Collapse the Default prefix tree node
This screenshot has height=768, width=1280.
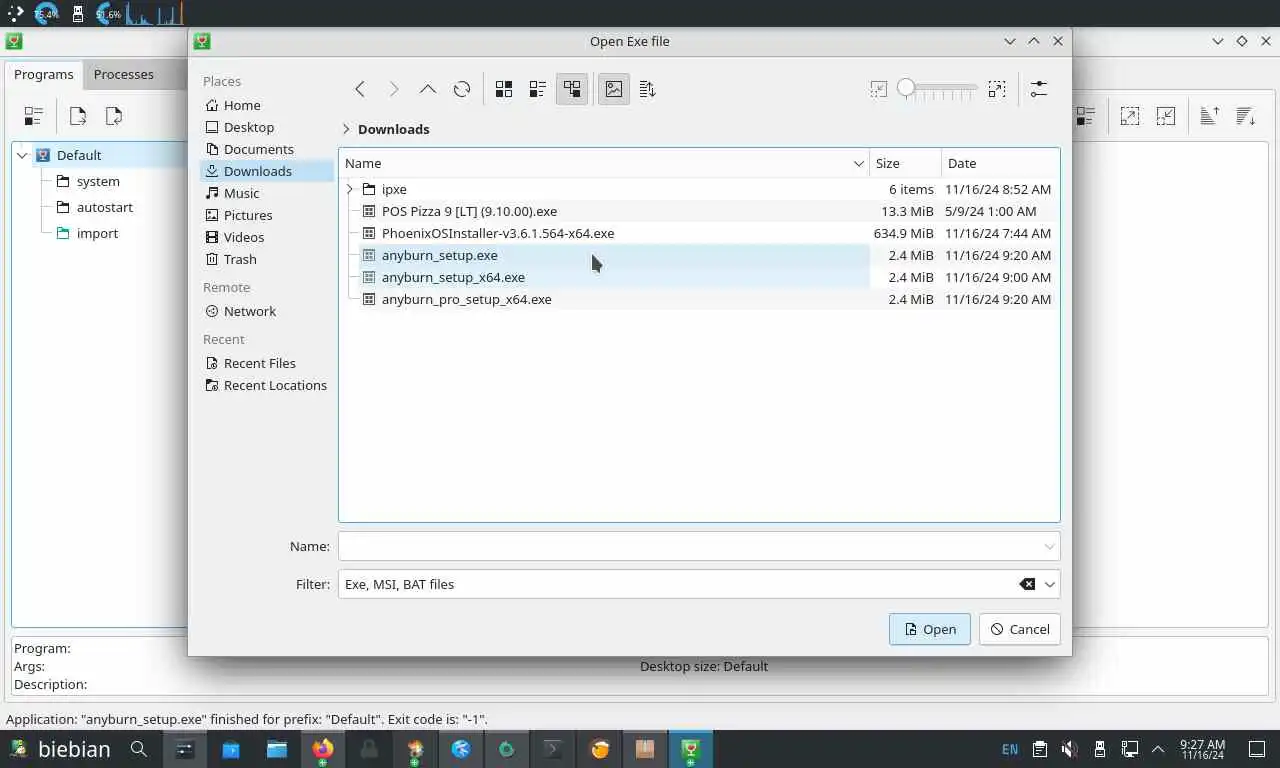coord(22,155)
